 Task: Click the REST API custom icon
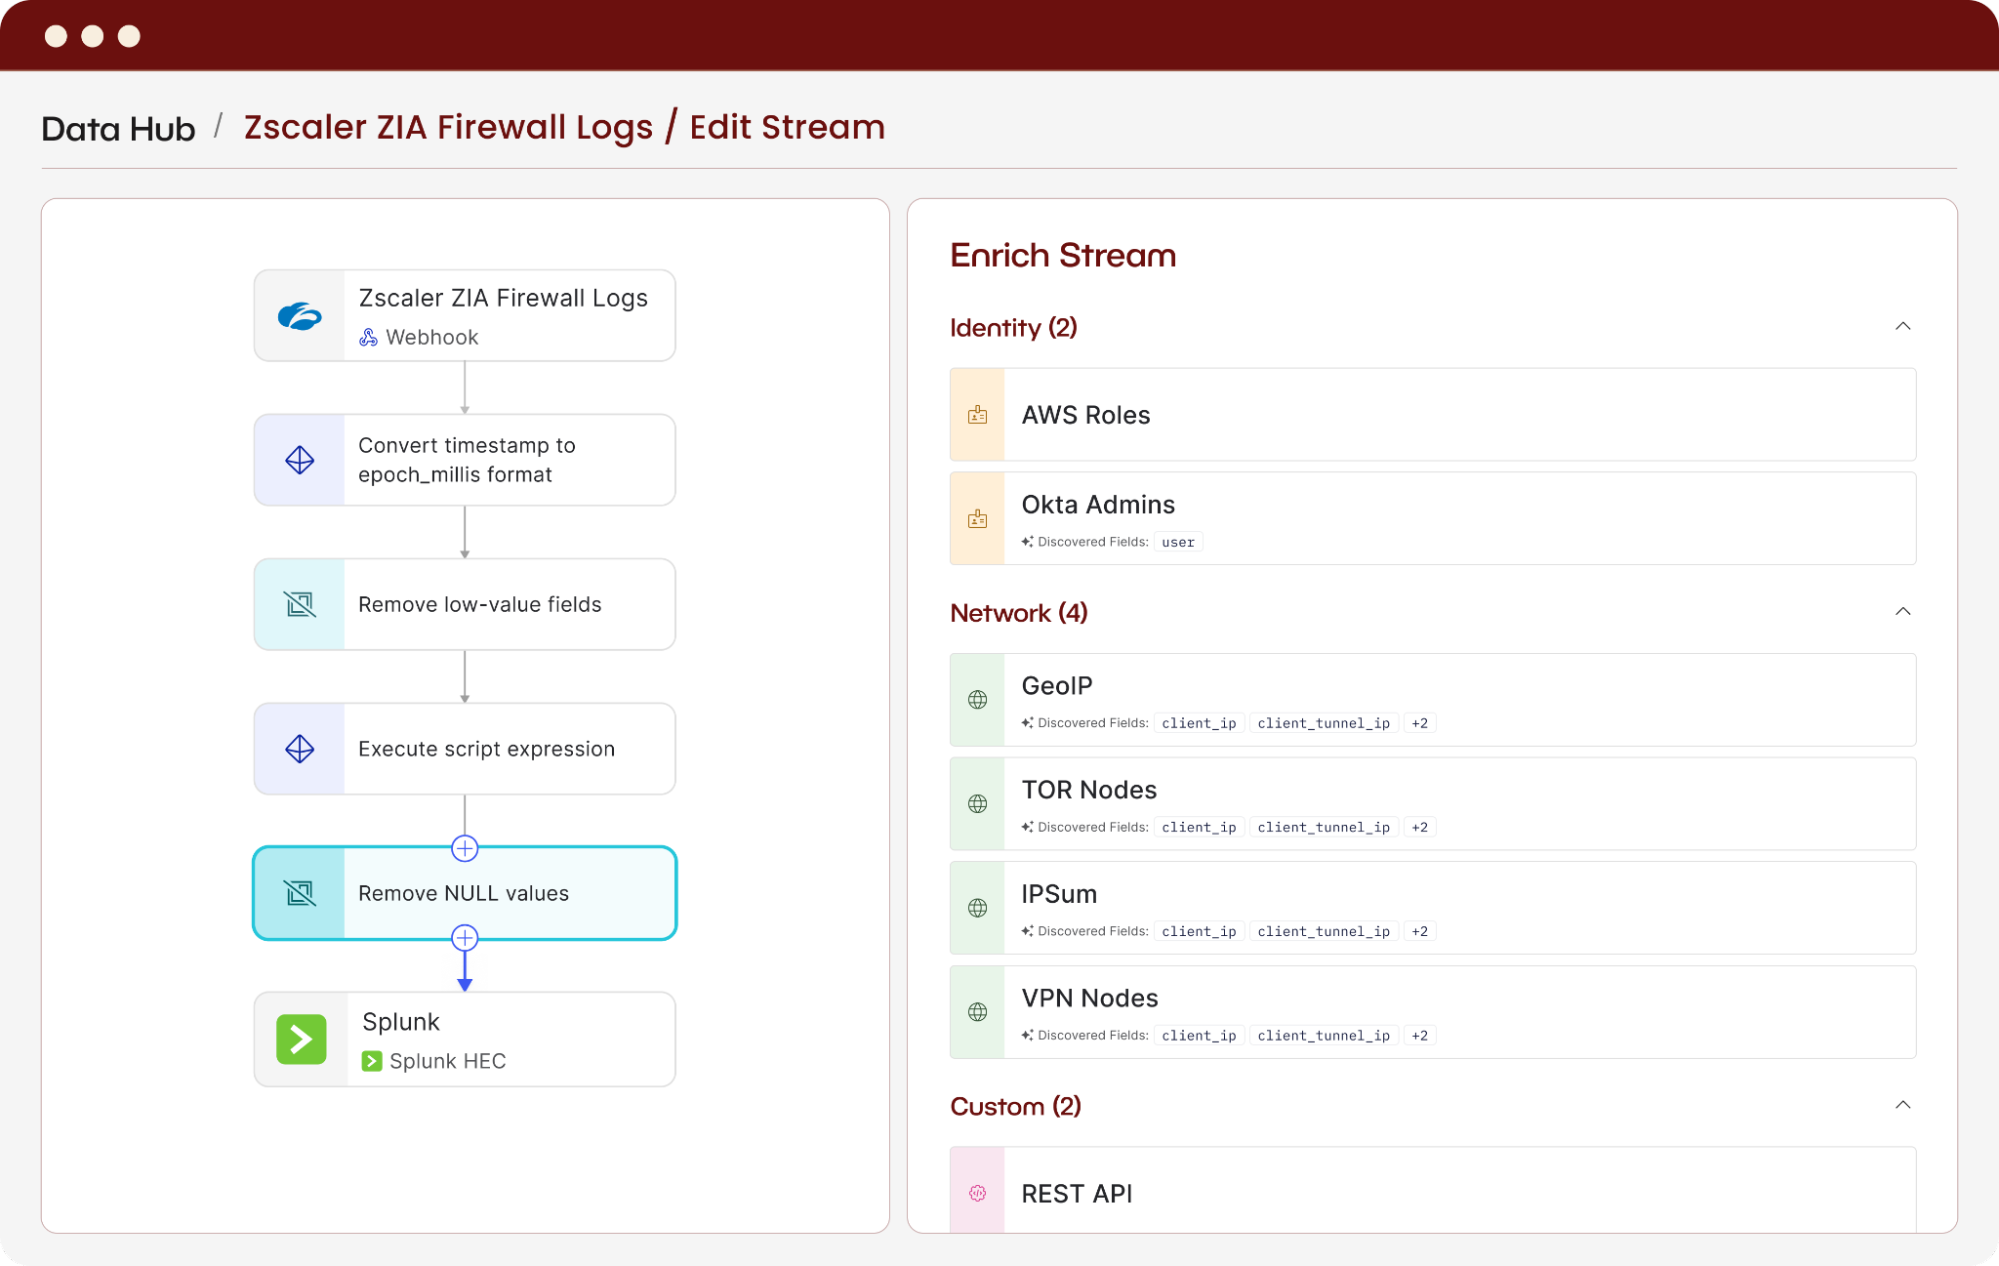(977, 1193)
